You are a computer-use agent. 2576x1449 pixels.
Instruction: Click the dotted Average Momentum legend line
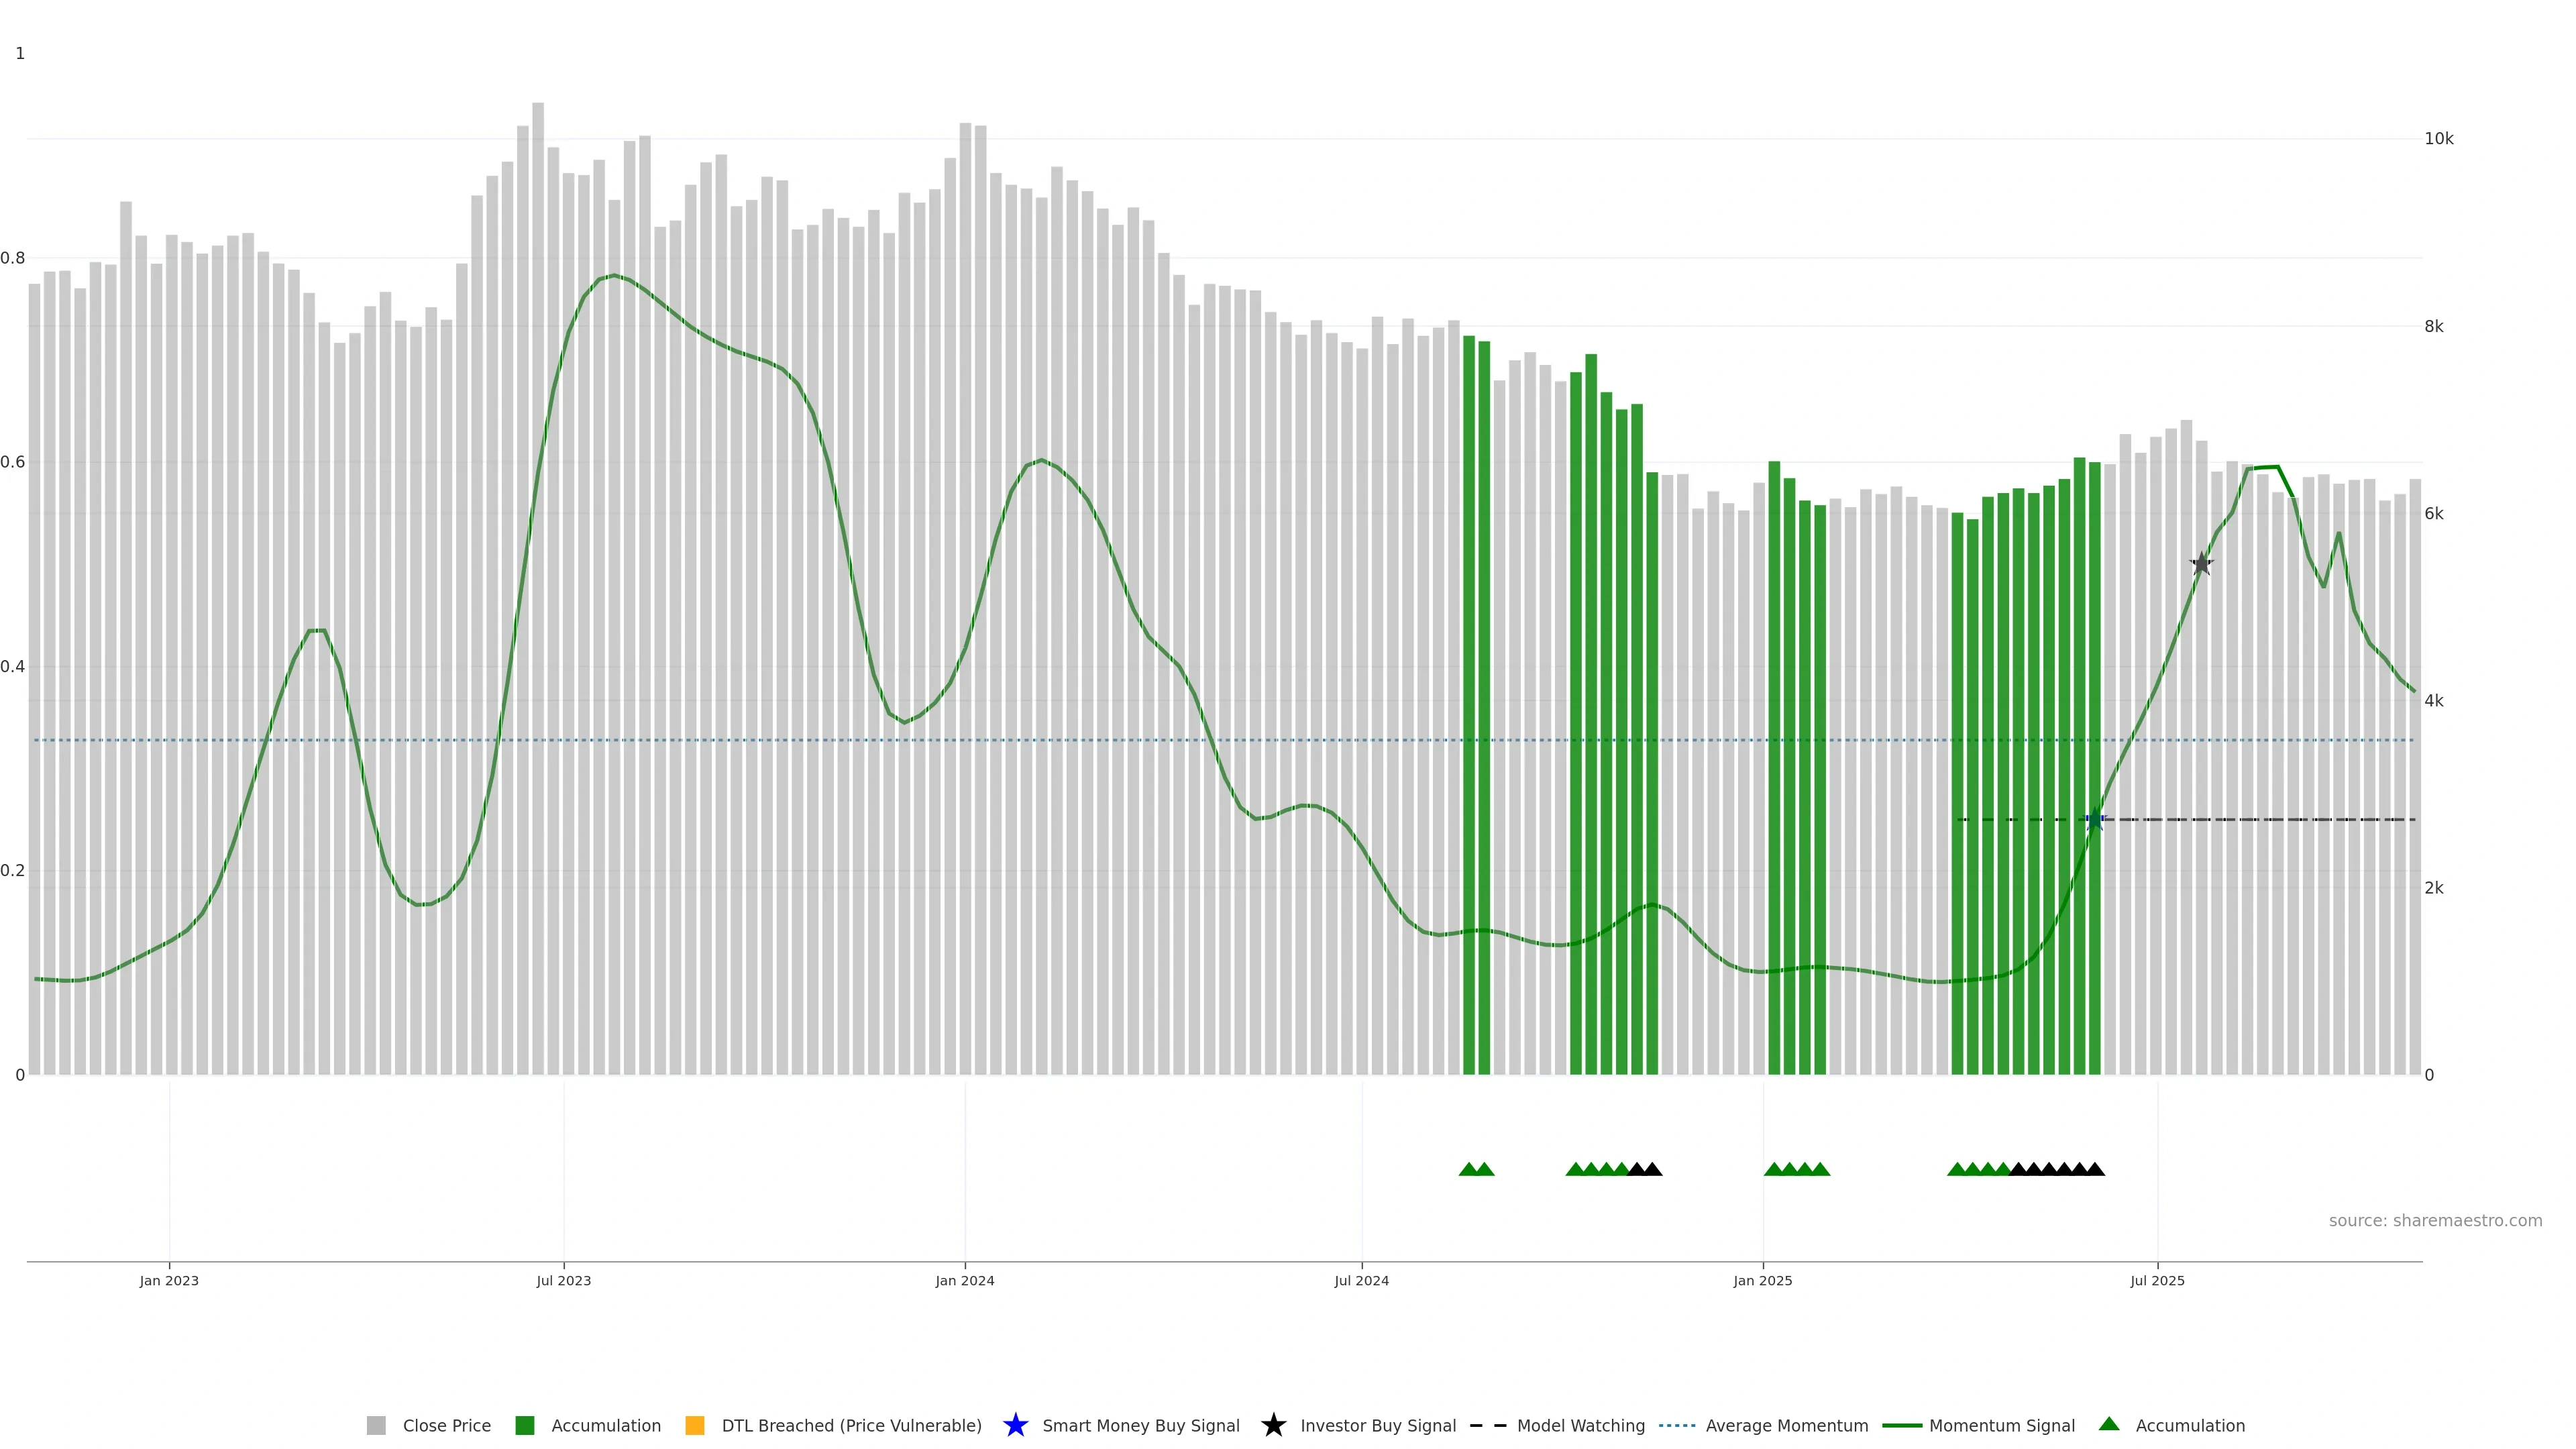click(1677, 1426)
